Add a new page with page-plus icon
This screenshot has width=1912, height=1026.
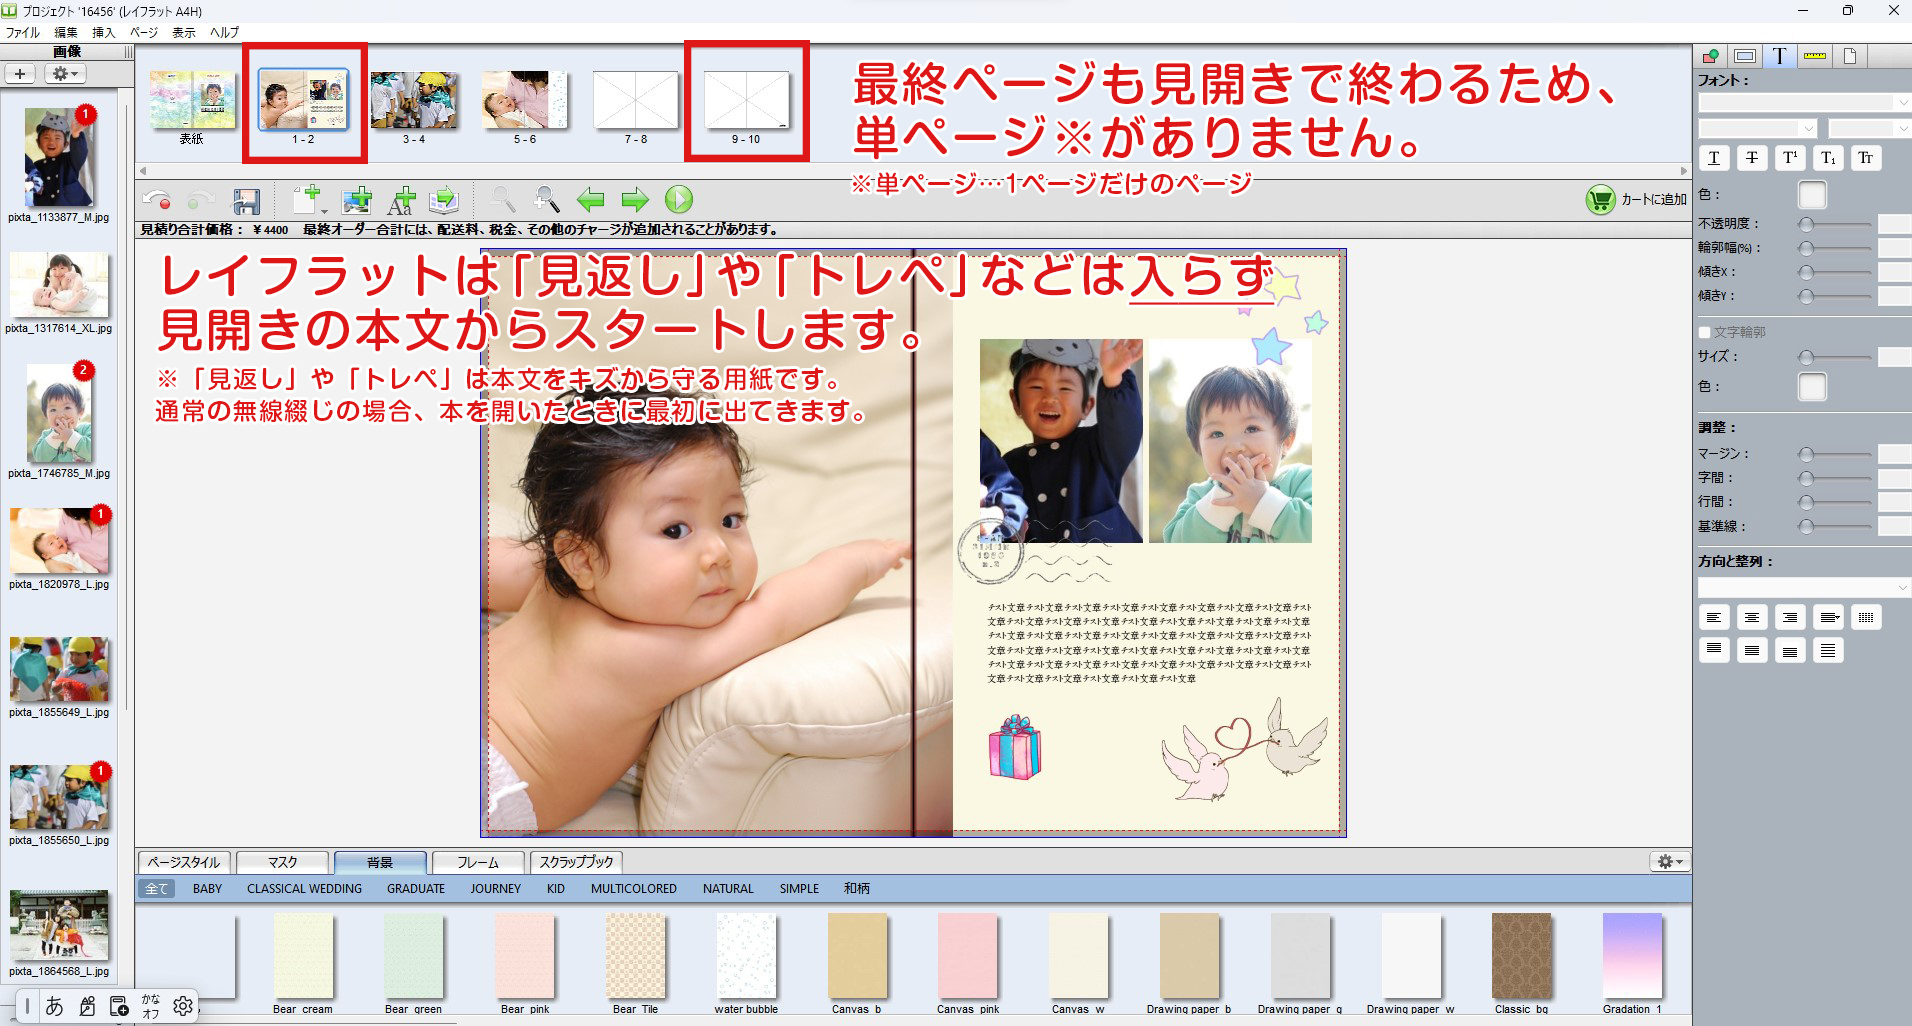click(307, 200)
